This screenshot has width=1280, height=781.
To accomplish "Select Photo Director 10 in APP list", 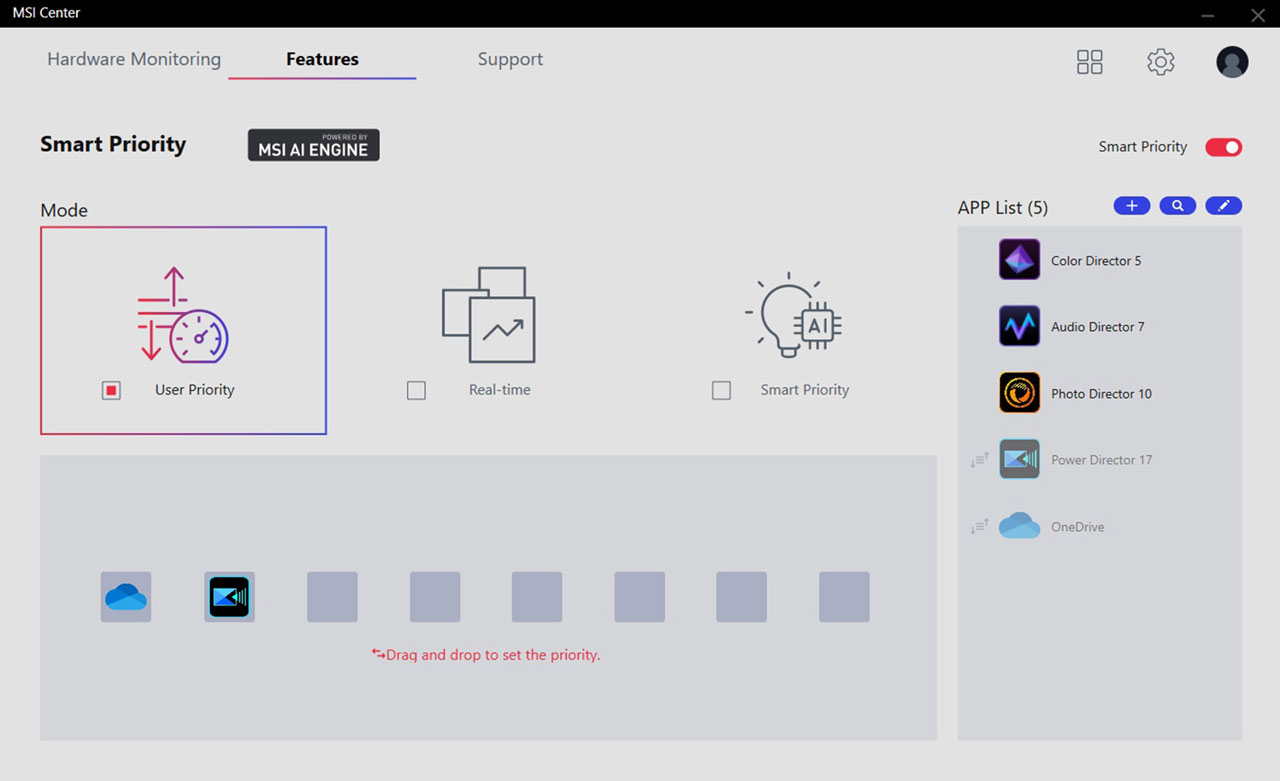I will click(1100, 393).
